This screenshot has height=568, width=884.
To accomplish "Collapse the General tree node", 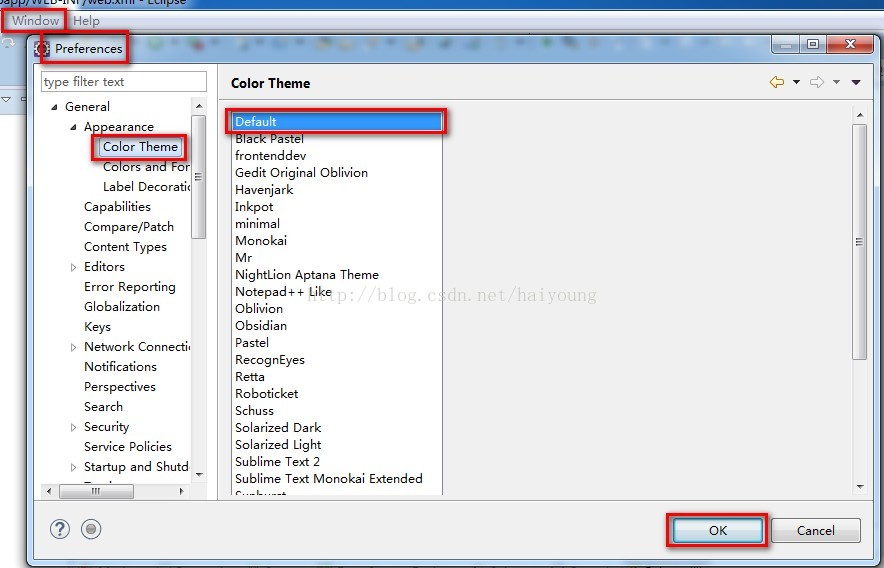I will pos(54,107).
